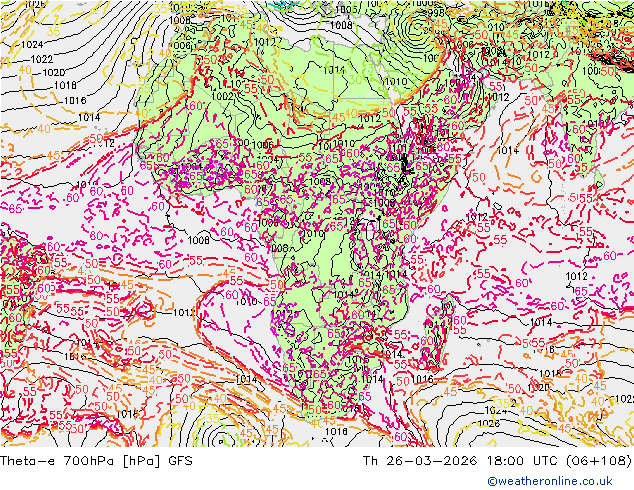Click the 'Theta-e 700hPa [hPa] GFS' title text
The height and width of the screenshot is (490, 634).
96,460
